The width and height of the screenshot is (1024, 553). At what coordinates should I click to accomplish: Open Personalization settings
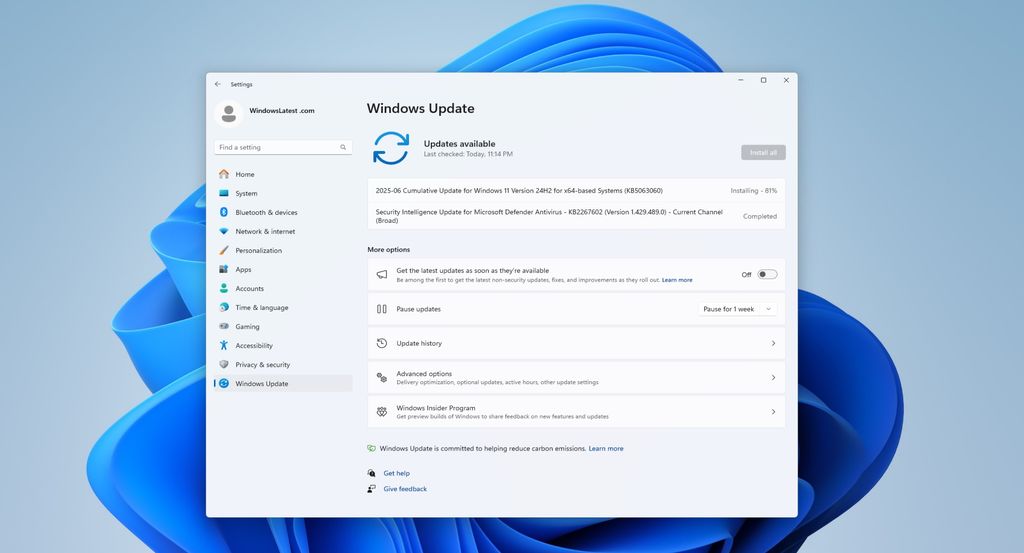[283, 250]
